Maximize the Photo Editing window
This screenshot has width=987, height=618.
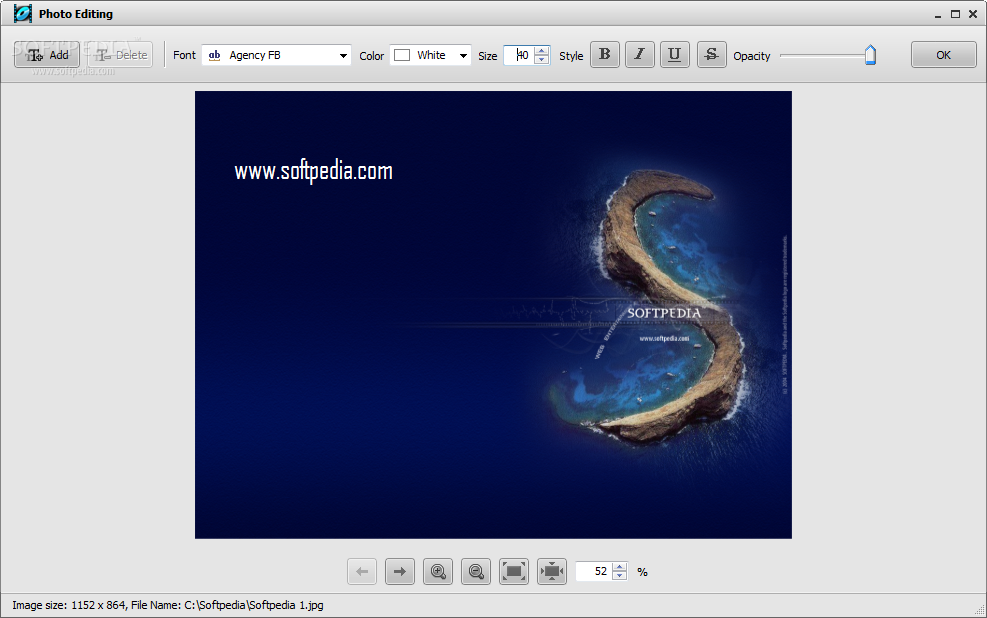956,14
